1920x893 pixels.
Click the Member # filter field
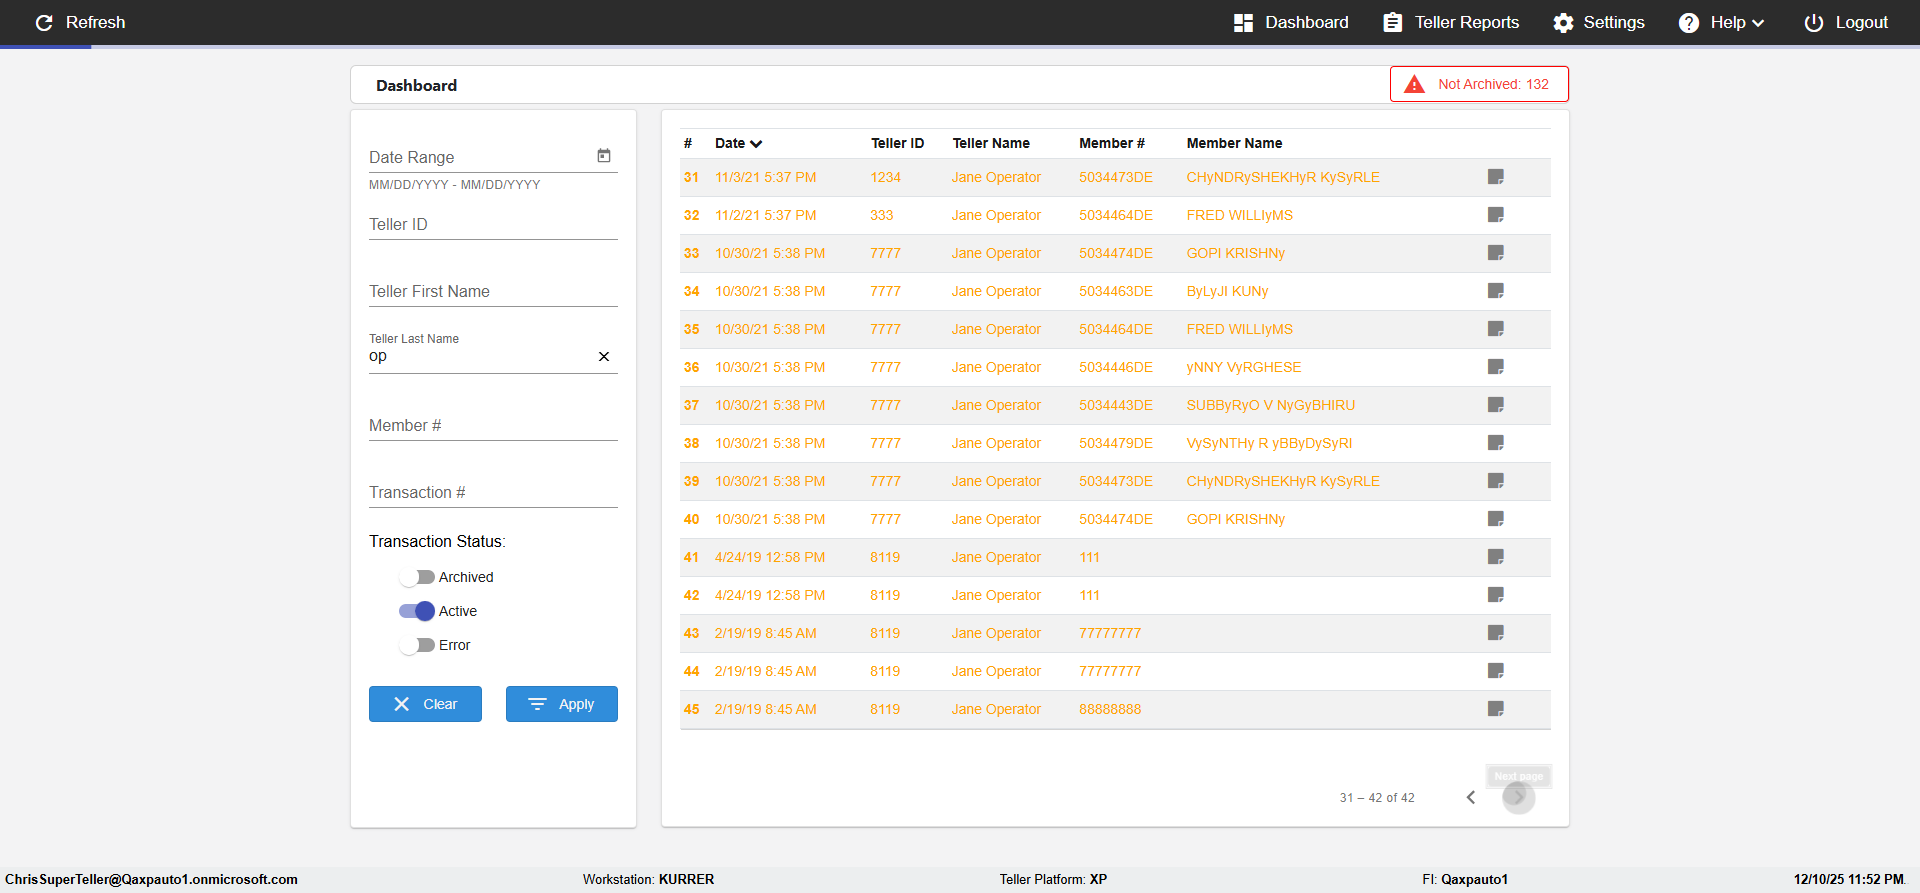click(x=493, y=425)
